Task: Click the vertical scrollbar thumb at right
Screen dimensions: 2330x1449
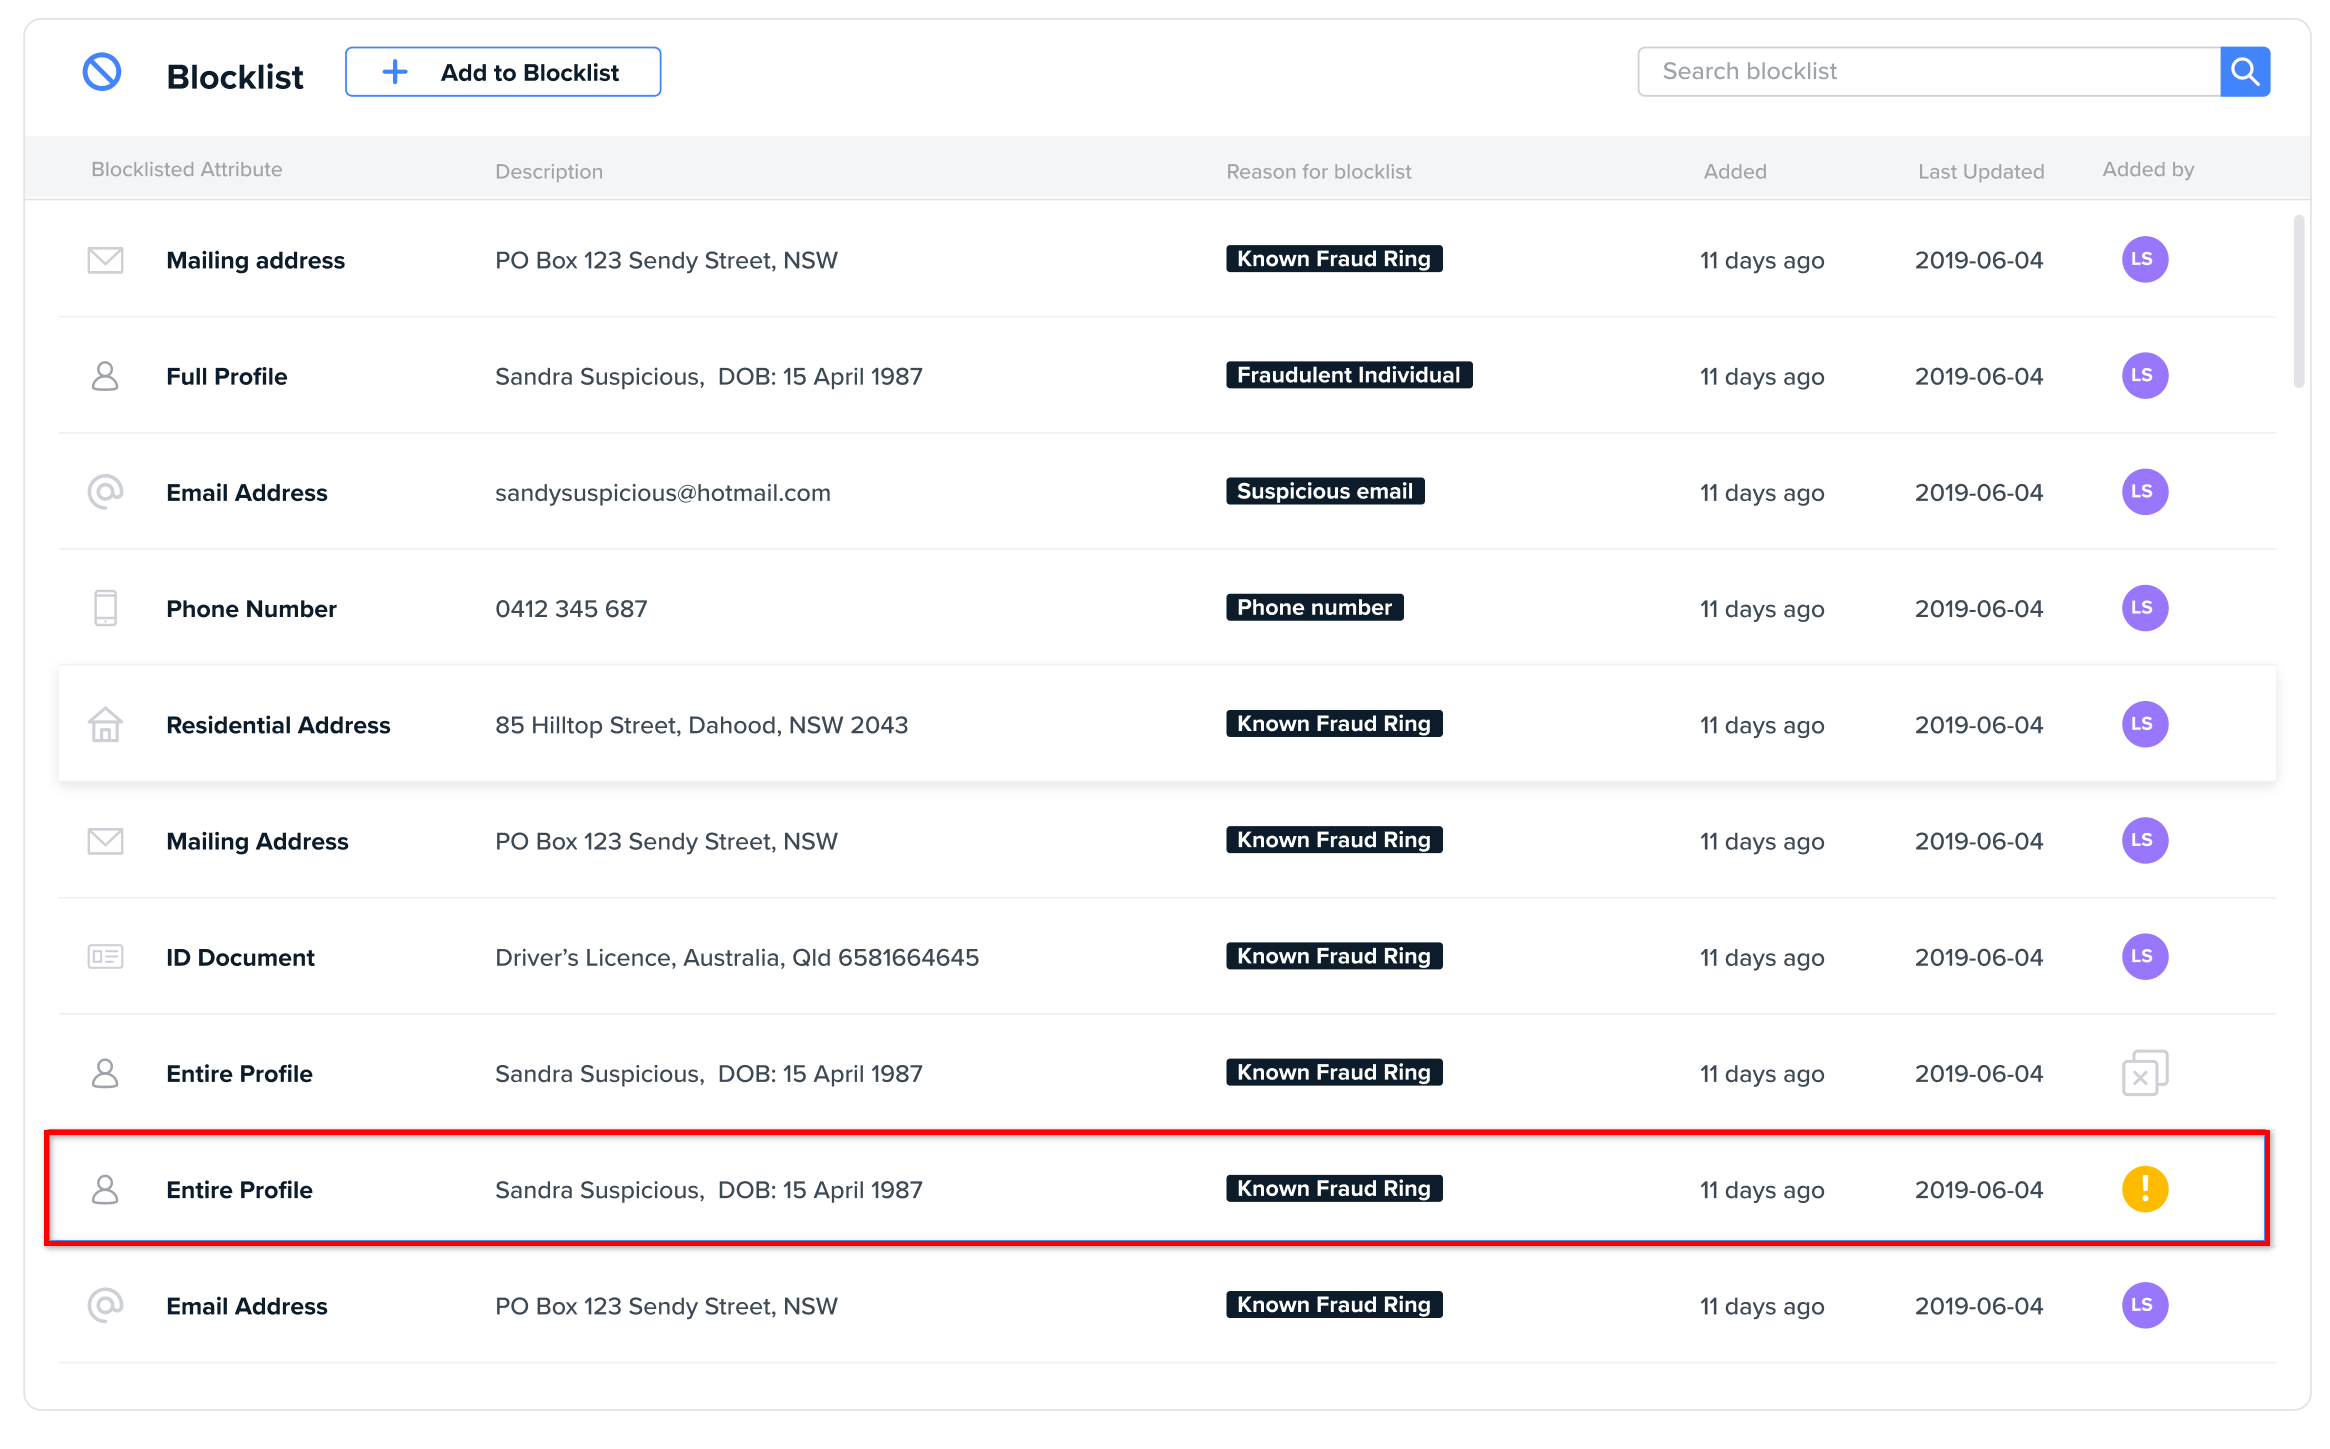Action: pos(2298,300)
